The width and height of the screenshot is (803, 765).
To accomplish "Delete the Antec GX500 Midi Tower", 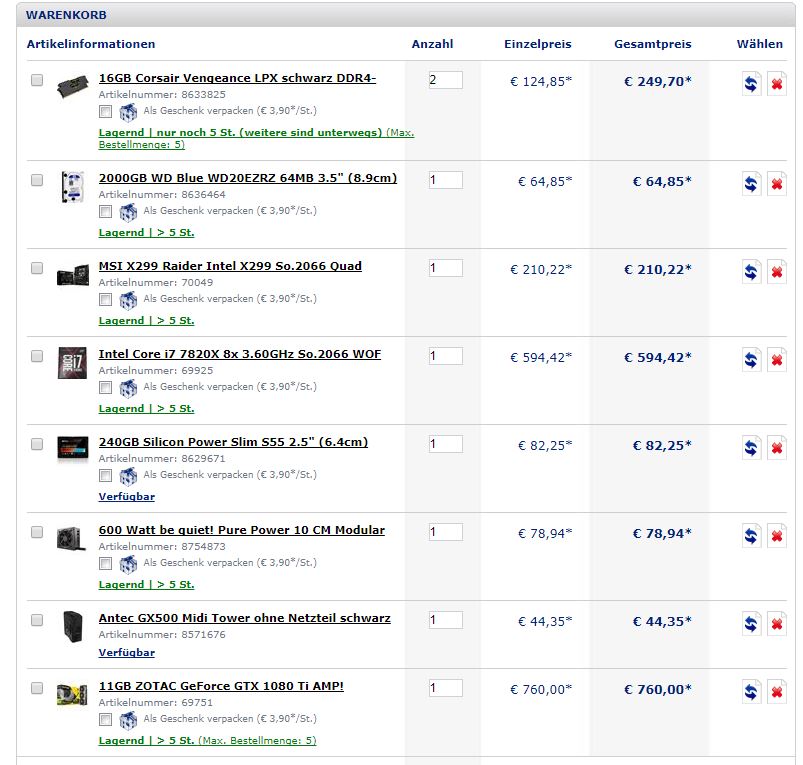I will click(776, 624).
